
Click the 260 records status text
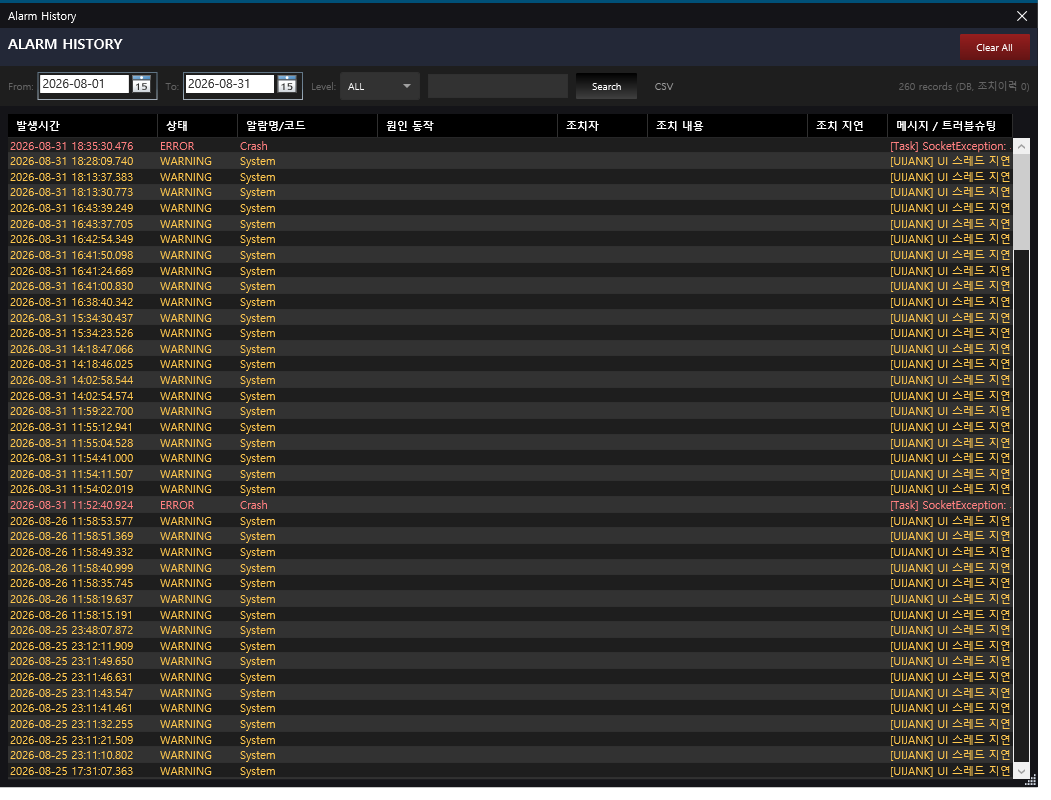(x=963, y=86)
